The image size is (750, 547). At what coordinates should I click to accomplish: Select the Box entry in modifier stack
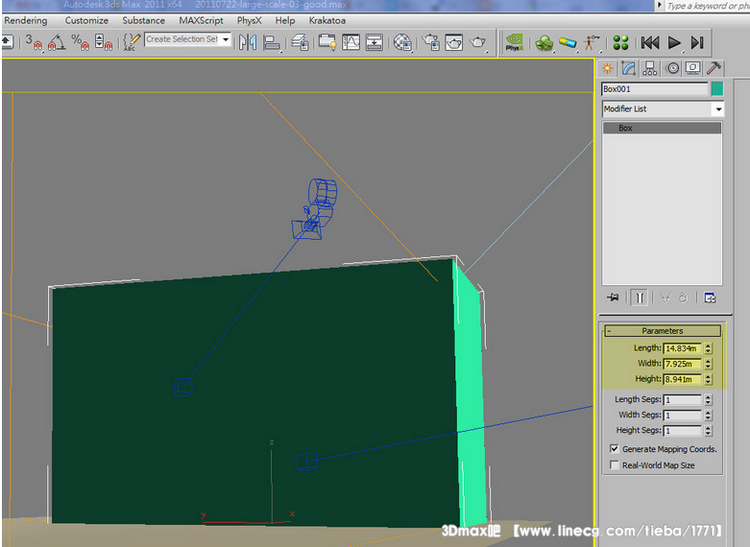click(x=662, y=128)
